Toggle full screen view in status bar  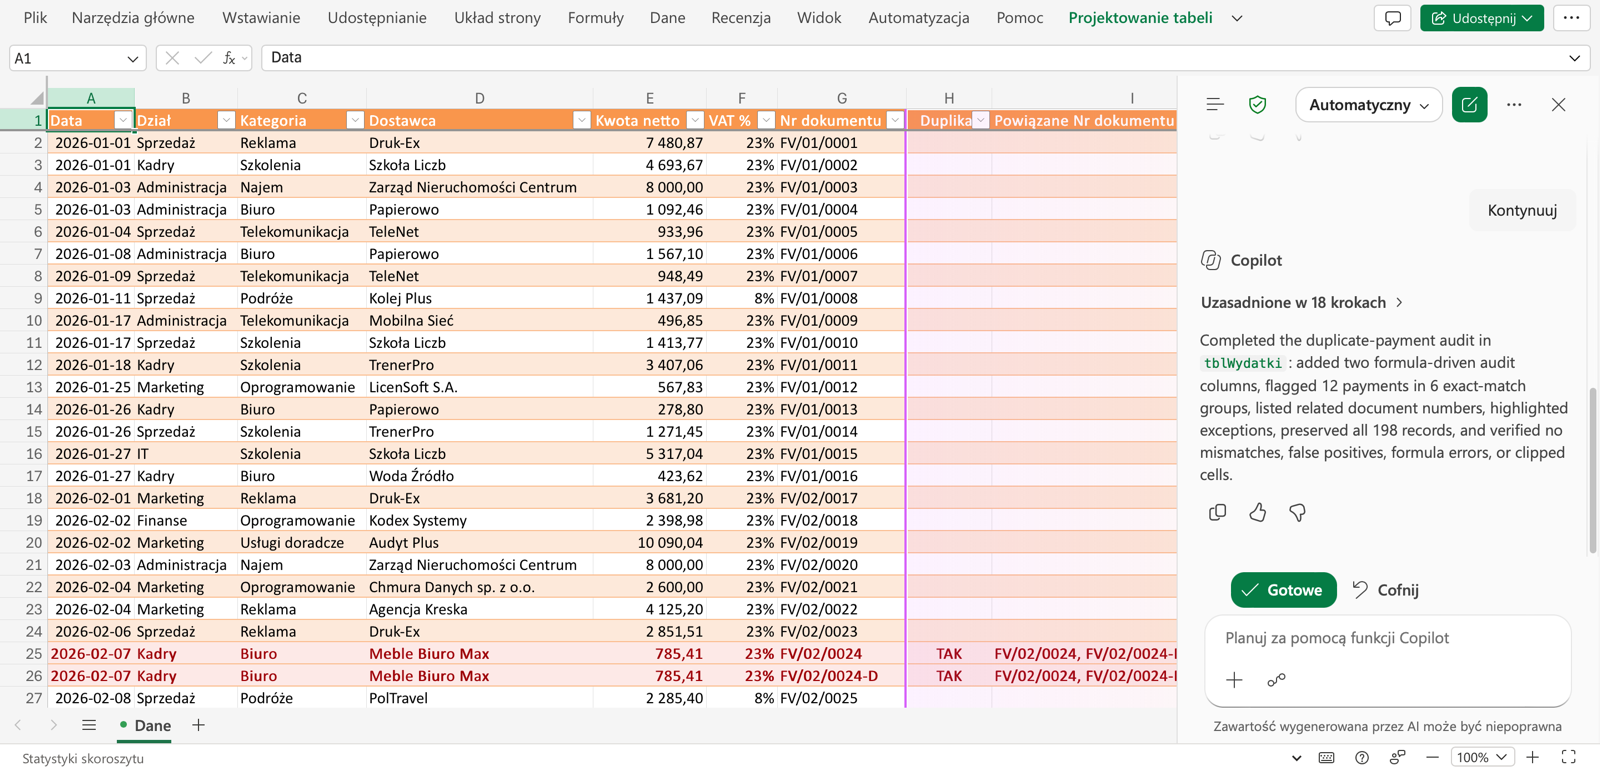click(1568, 758)
